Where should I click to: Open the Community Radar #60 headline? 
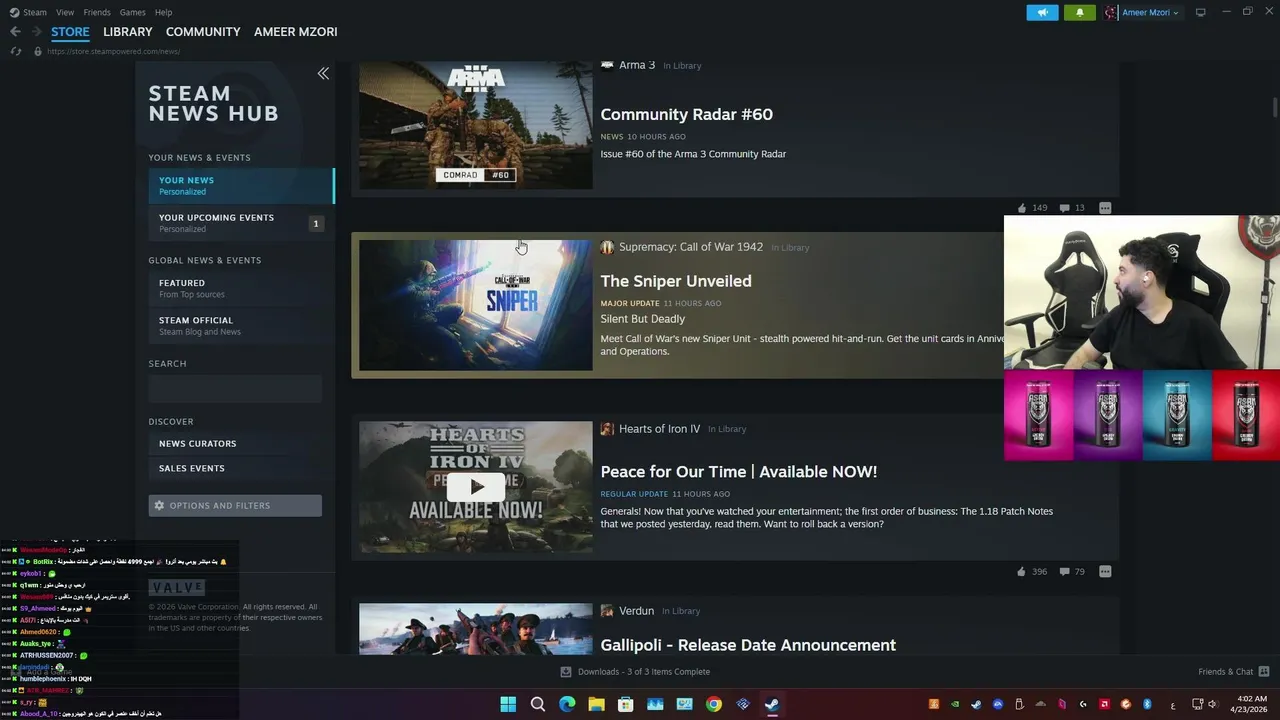point(686,114)
